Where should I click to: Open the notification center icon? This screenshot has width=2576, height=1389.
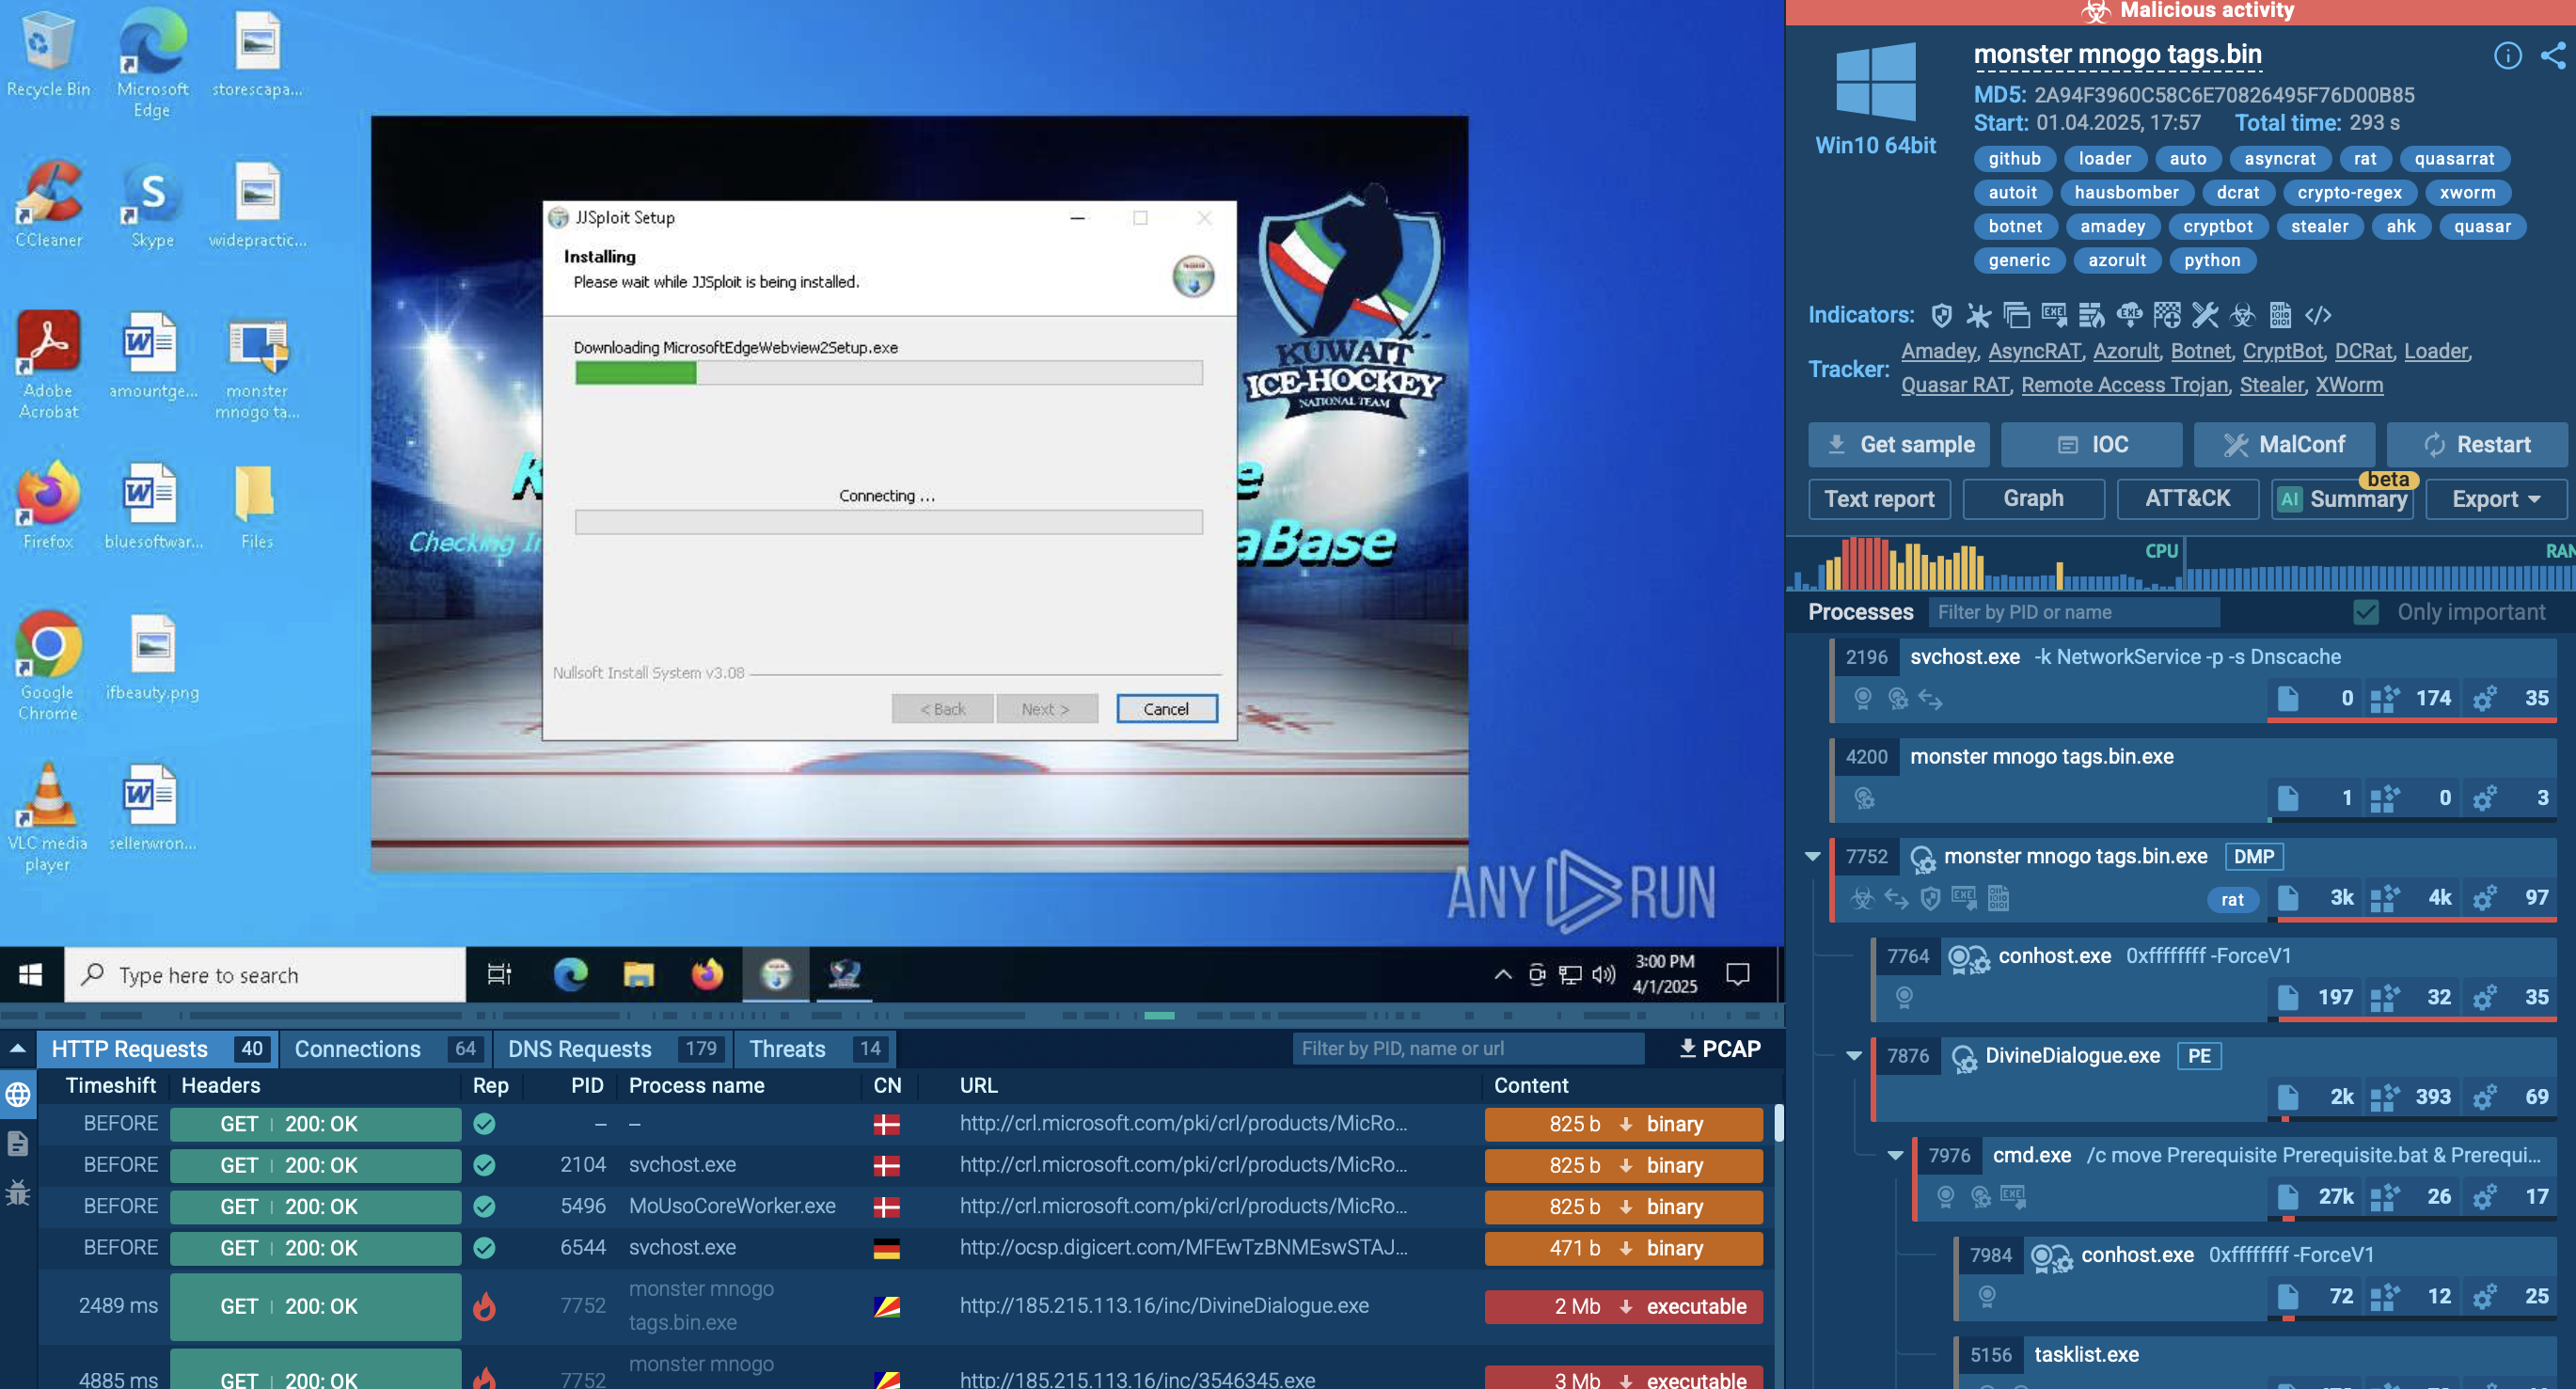[1738, 974]
